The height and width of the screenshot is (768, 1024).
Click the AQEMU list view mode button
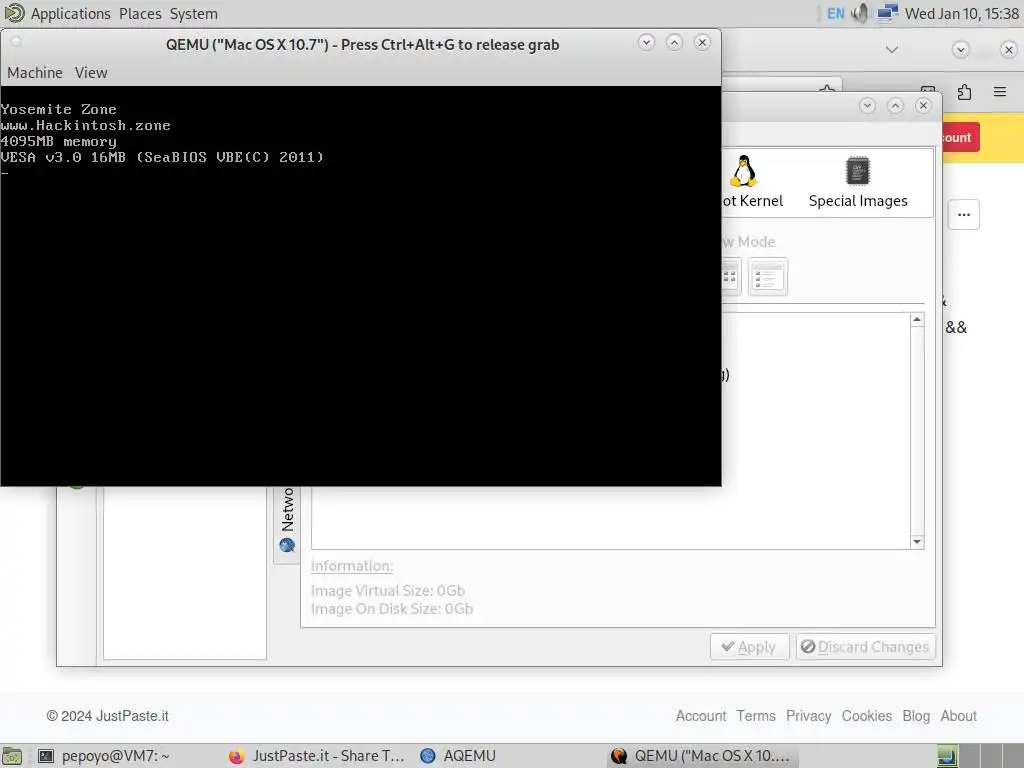[767, 277]
